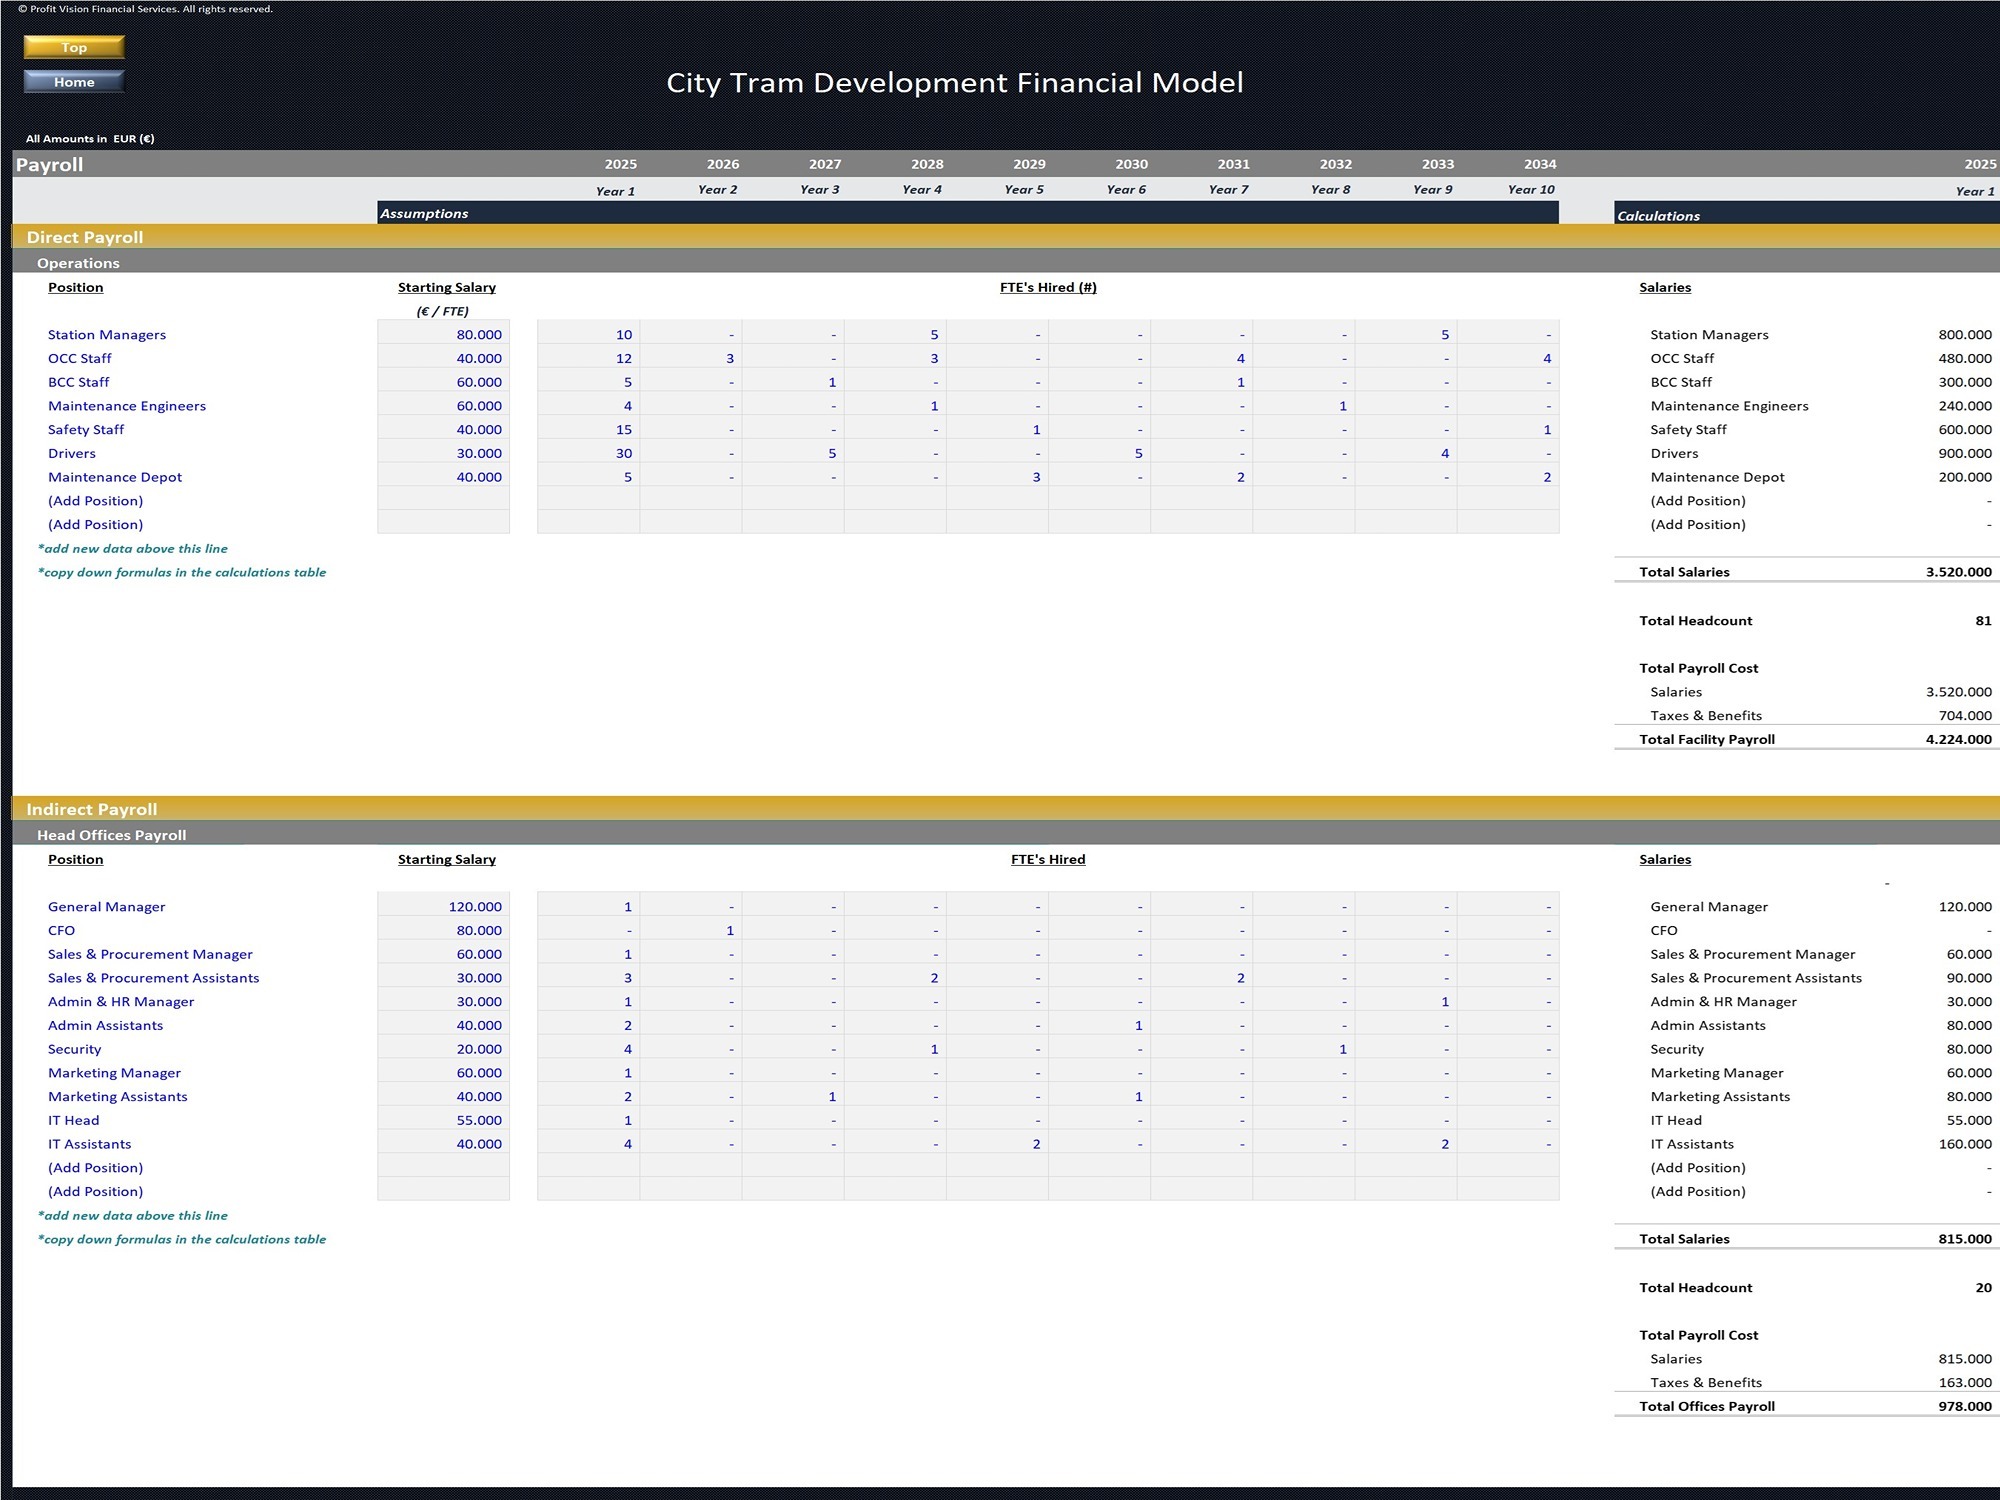Click Drivers Year 1 FTE cell
The height and width of the screenshot is (1500, 2000).
pyautogui.click(x=589, y=453)
